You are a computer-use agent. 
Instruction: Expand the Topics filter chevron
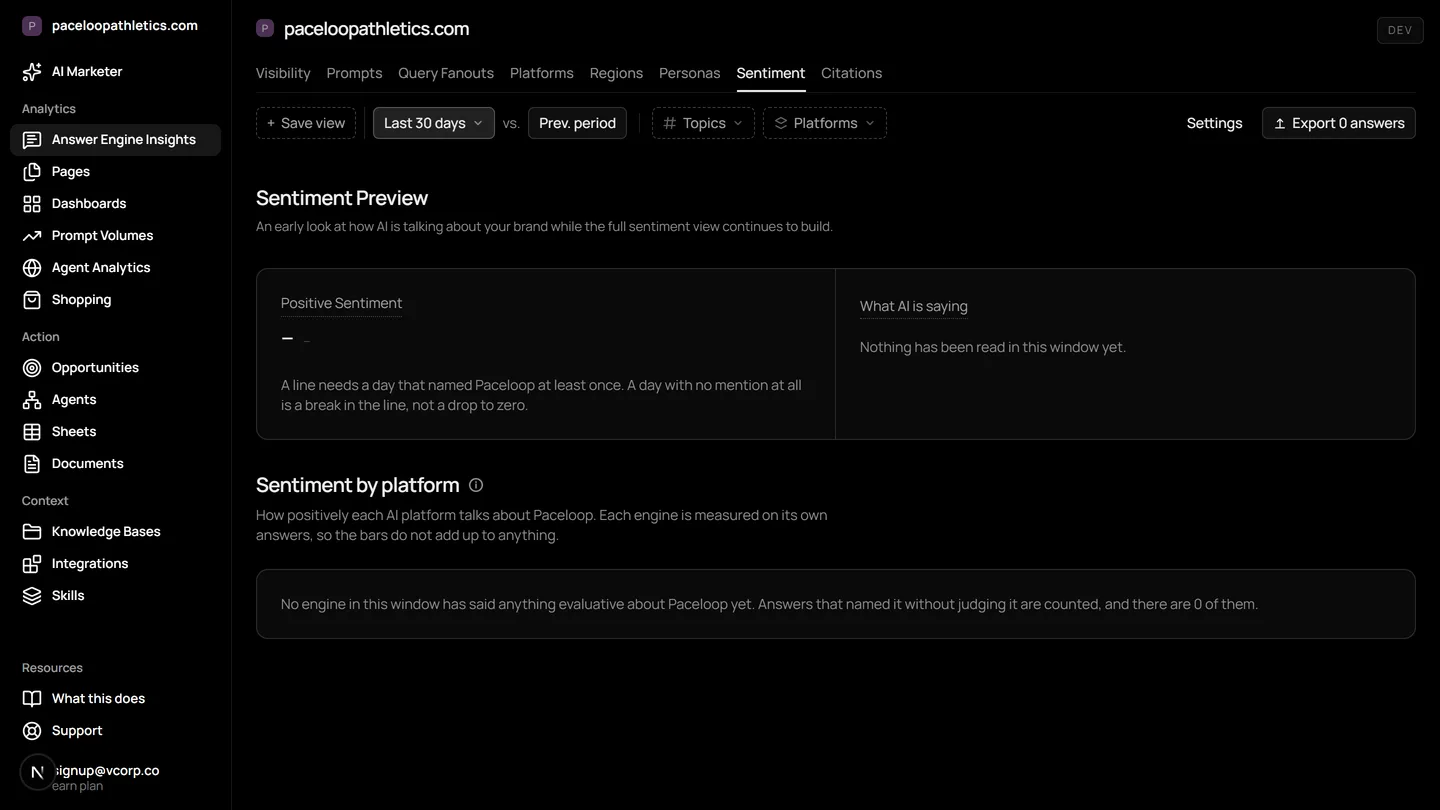[x=738, y=123]
